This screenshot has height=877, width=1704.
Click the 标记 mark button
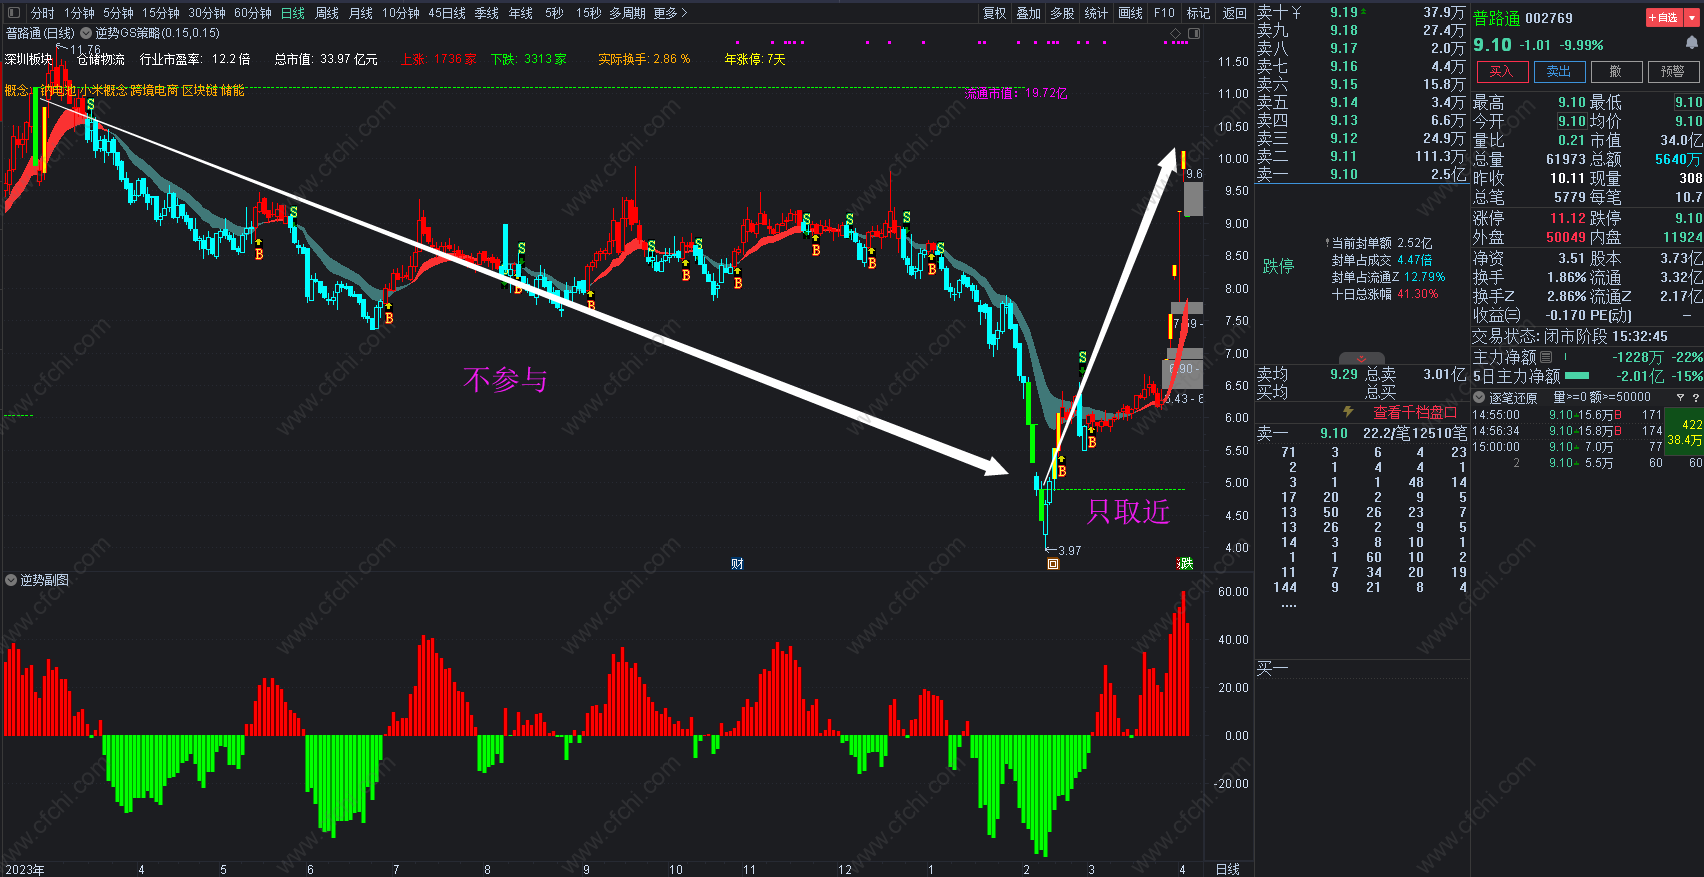tap(1199, 13)
